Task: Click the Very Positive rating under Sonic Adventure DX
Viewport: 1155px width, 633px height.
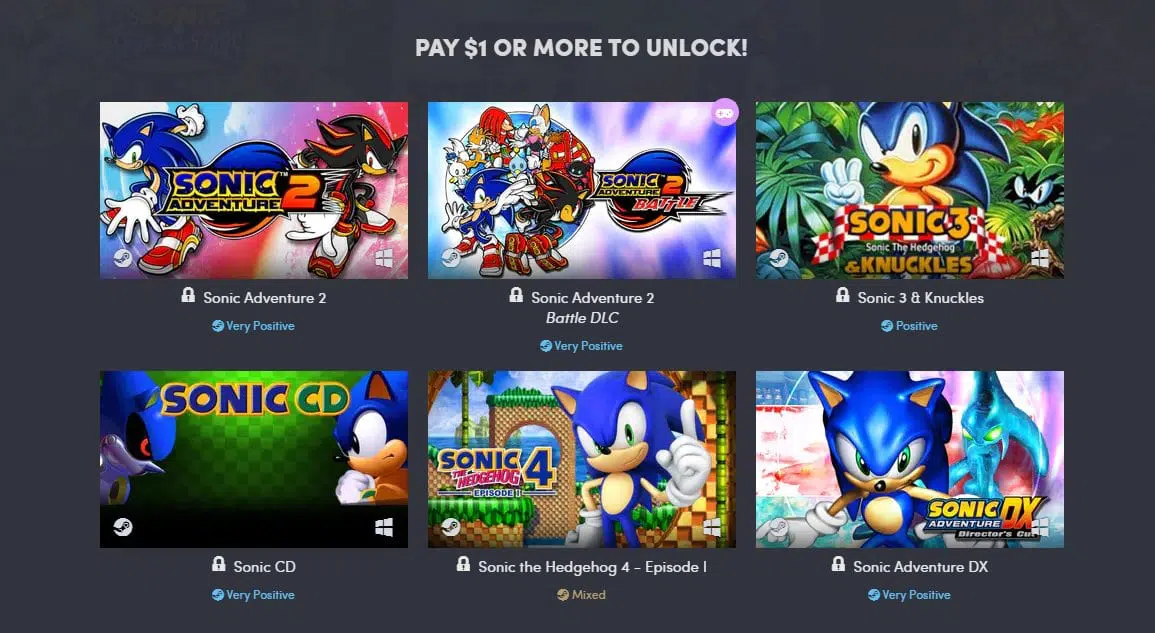Action: tap(909, 595)
